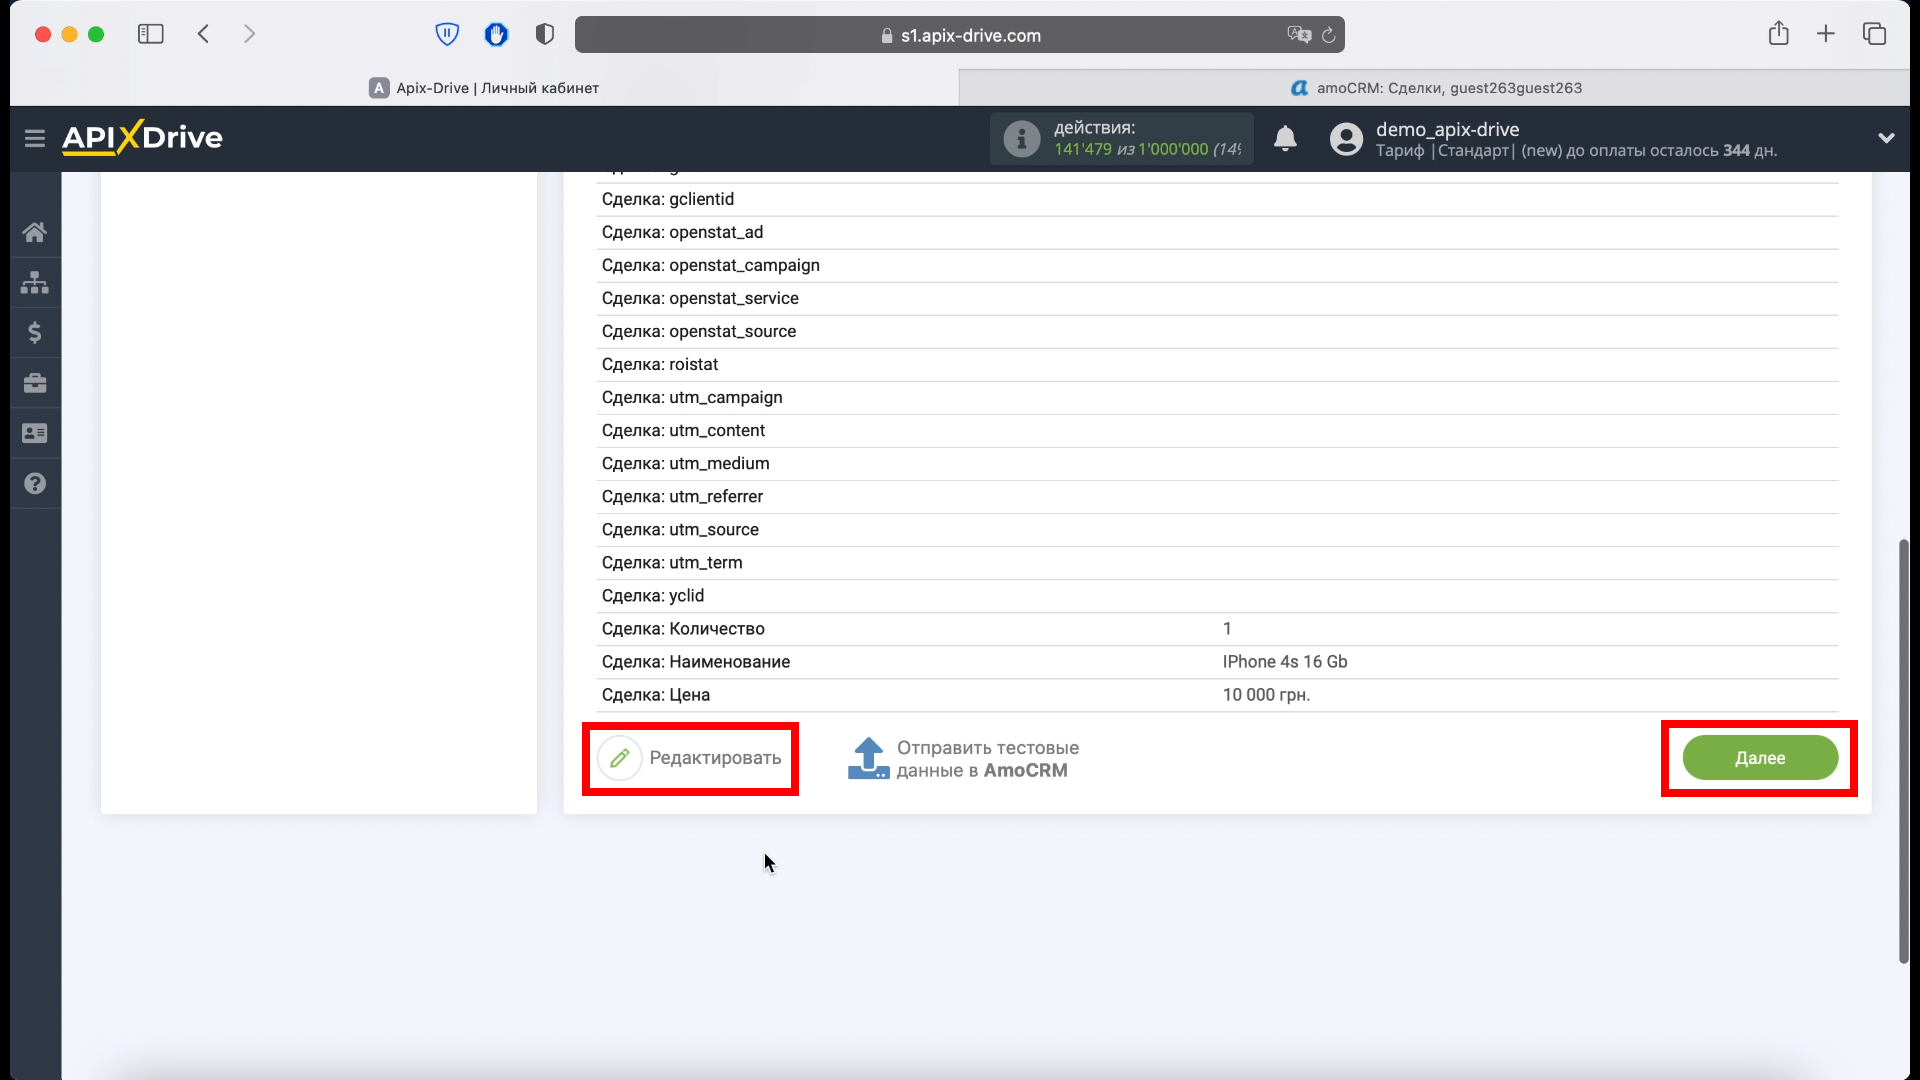Screen dimensions: 1920x1080
Task: Open the dollar payments icon in sidebar
Action: (x=35, y=333)
